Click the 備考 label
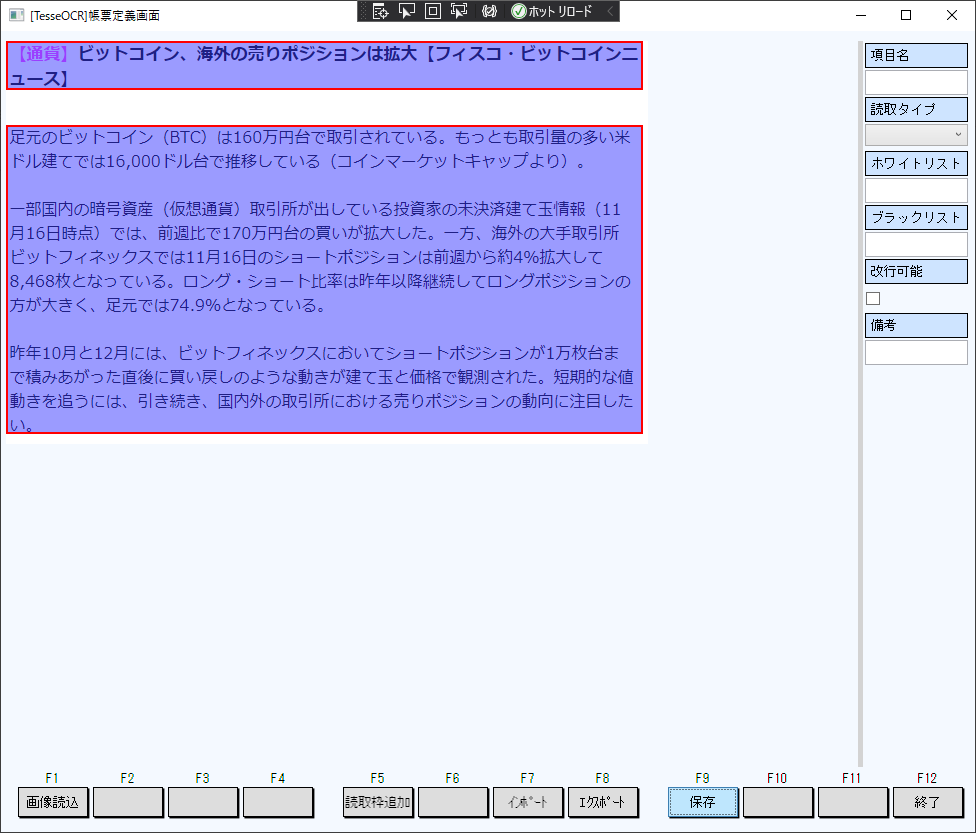The height and width of the screenshot is (833, 976). (916, 326)
